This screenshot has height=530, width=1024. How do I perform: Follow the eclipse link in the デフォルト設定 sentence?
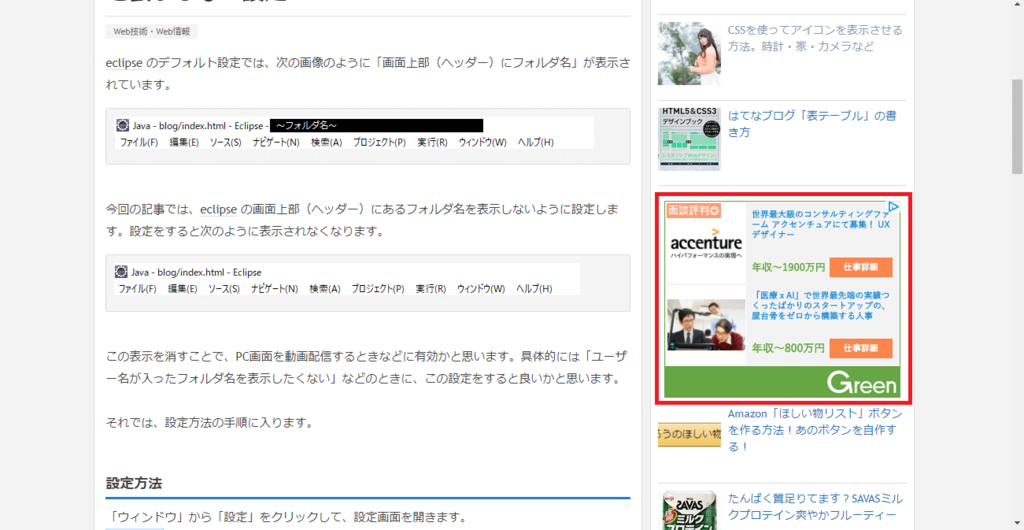(124, 65)
